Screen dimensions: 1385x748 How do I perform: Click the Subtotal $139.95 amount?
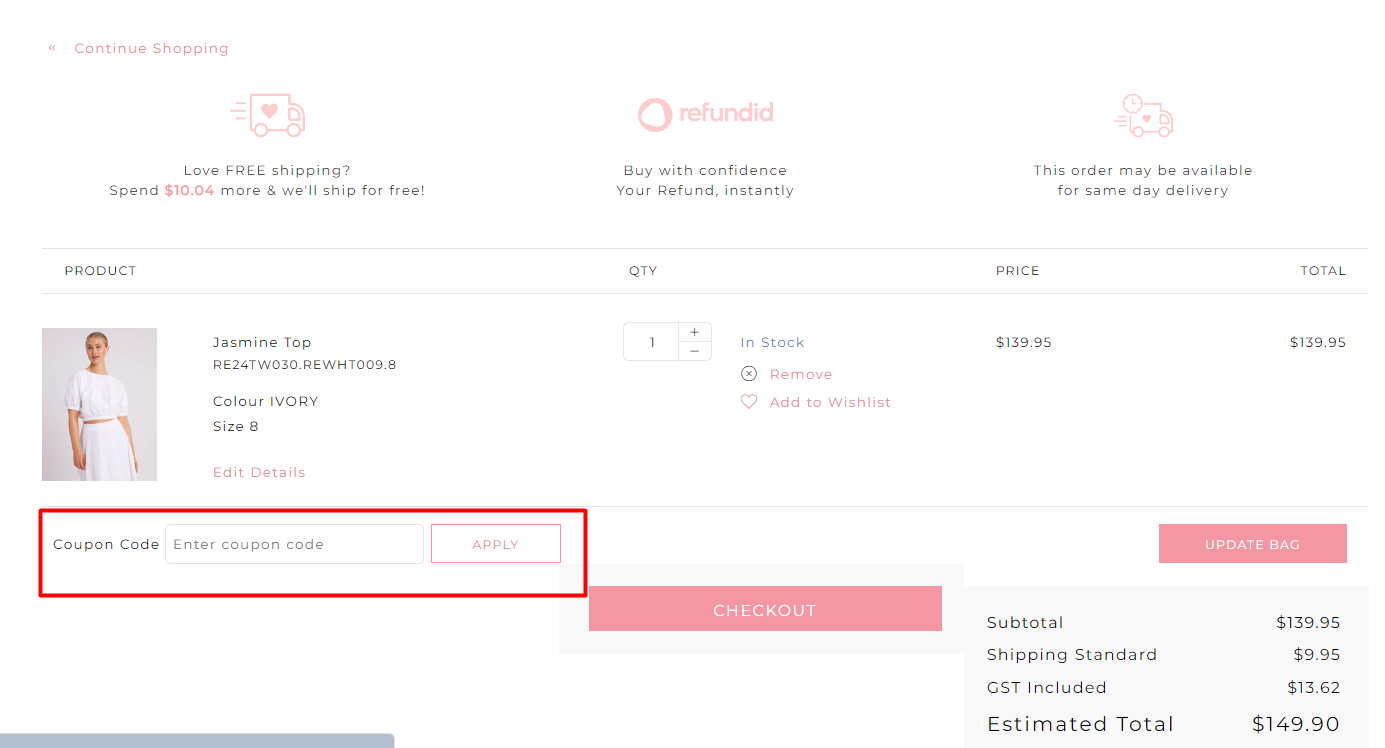[x=1308, y=622]
